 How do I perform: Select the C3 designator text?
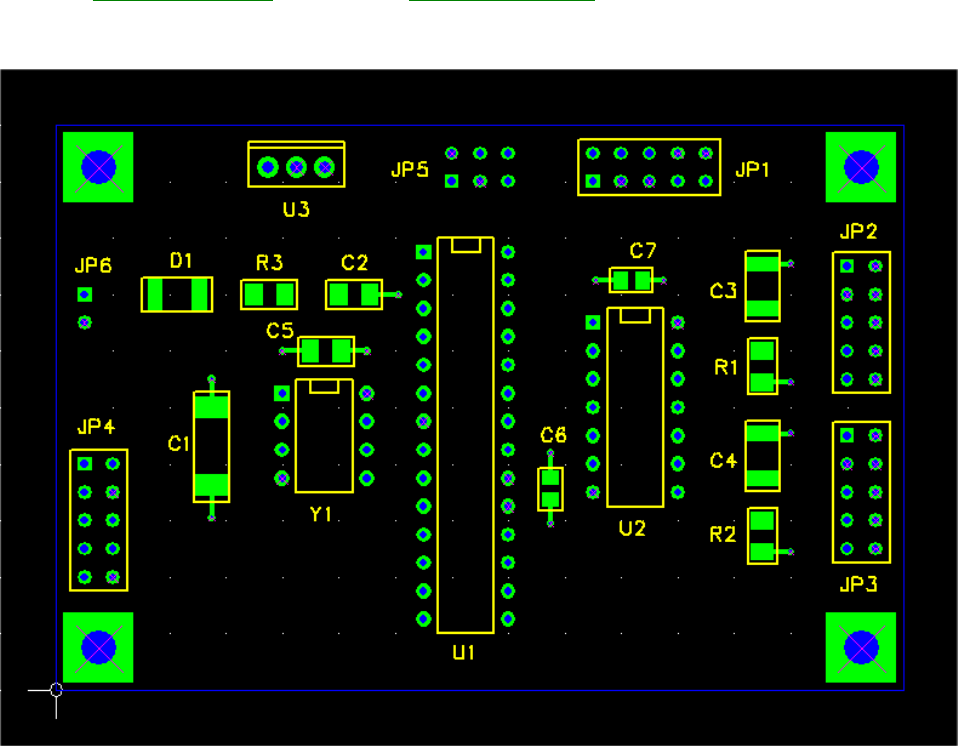(723, 291)
